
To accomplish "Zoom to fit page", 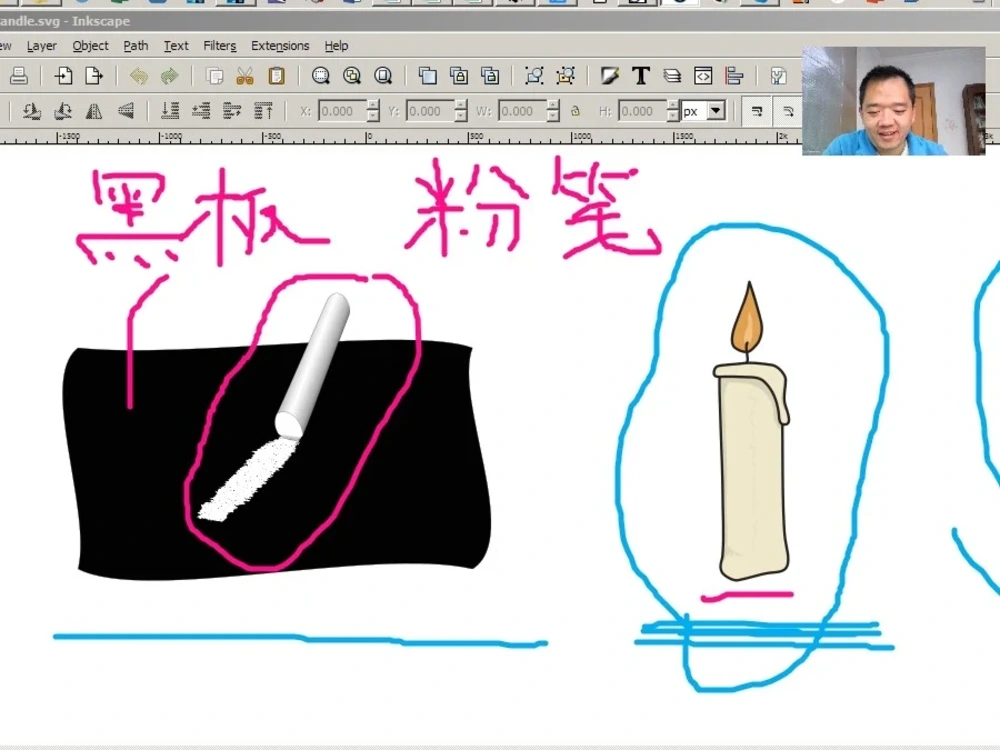I will pos(383,76).
